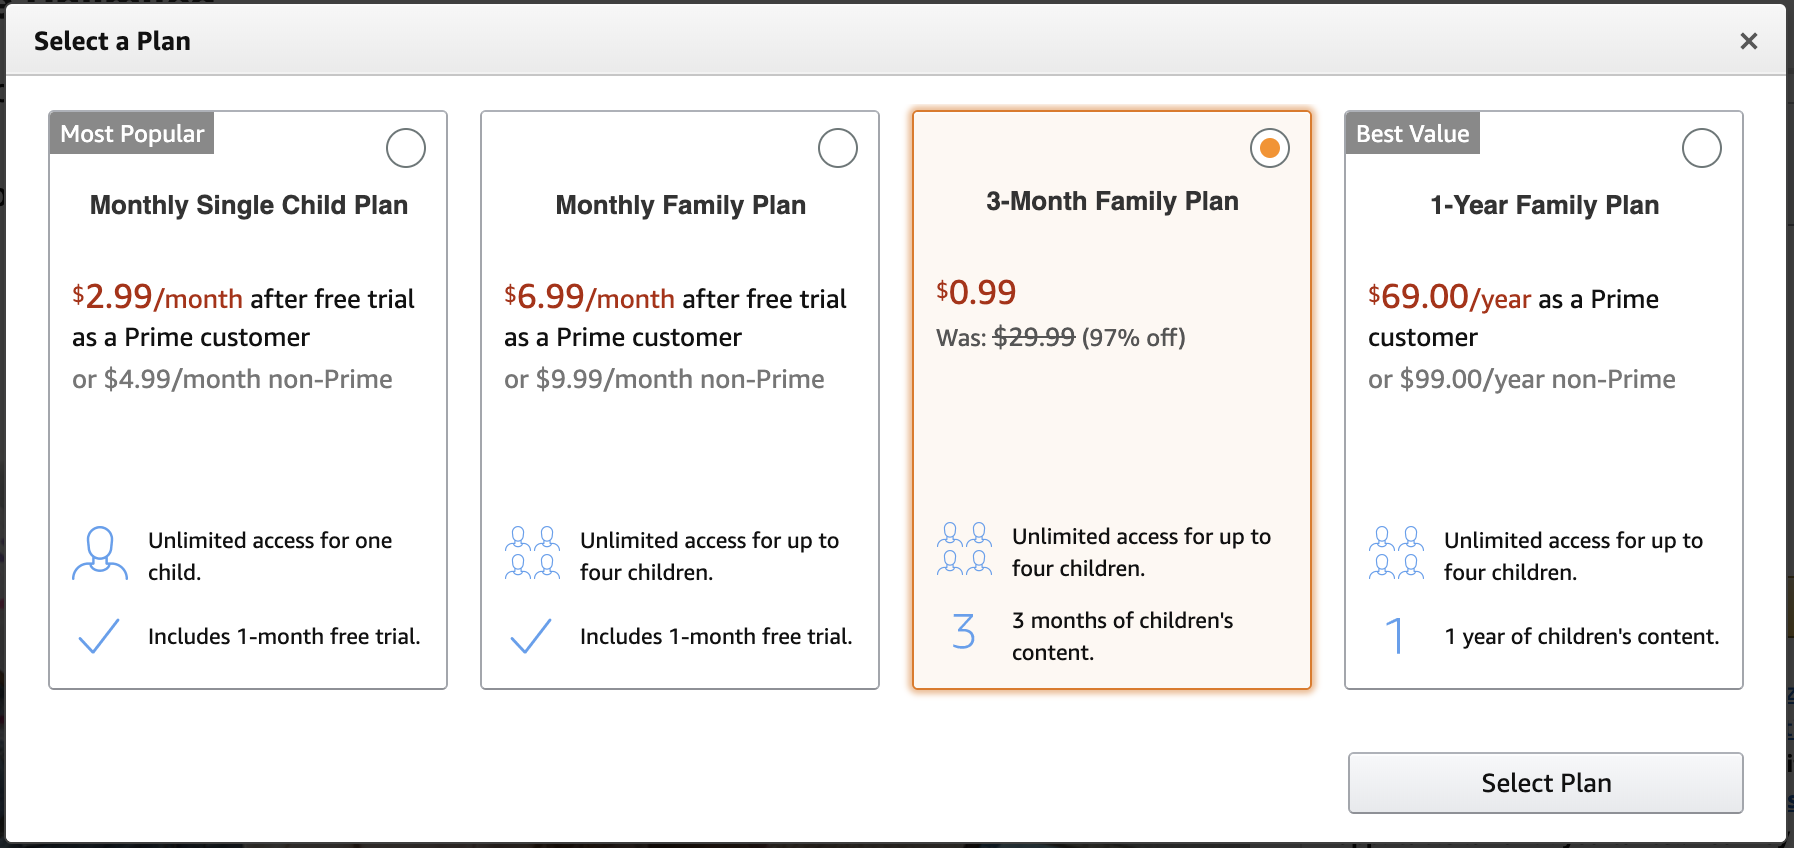Click the group icon on the 1-Year Family Plan
Screen dimensions: 1794x848
coord(1396,551)
